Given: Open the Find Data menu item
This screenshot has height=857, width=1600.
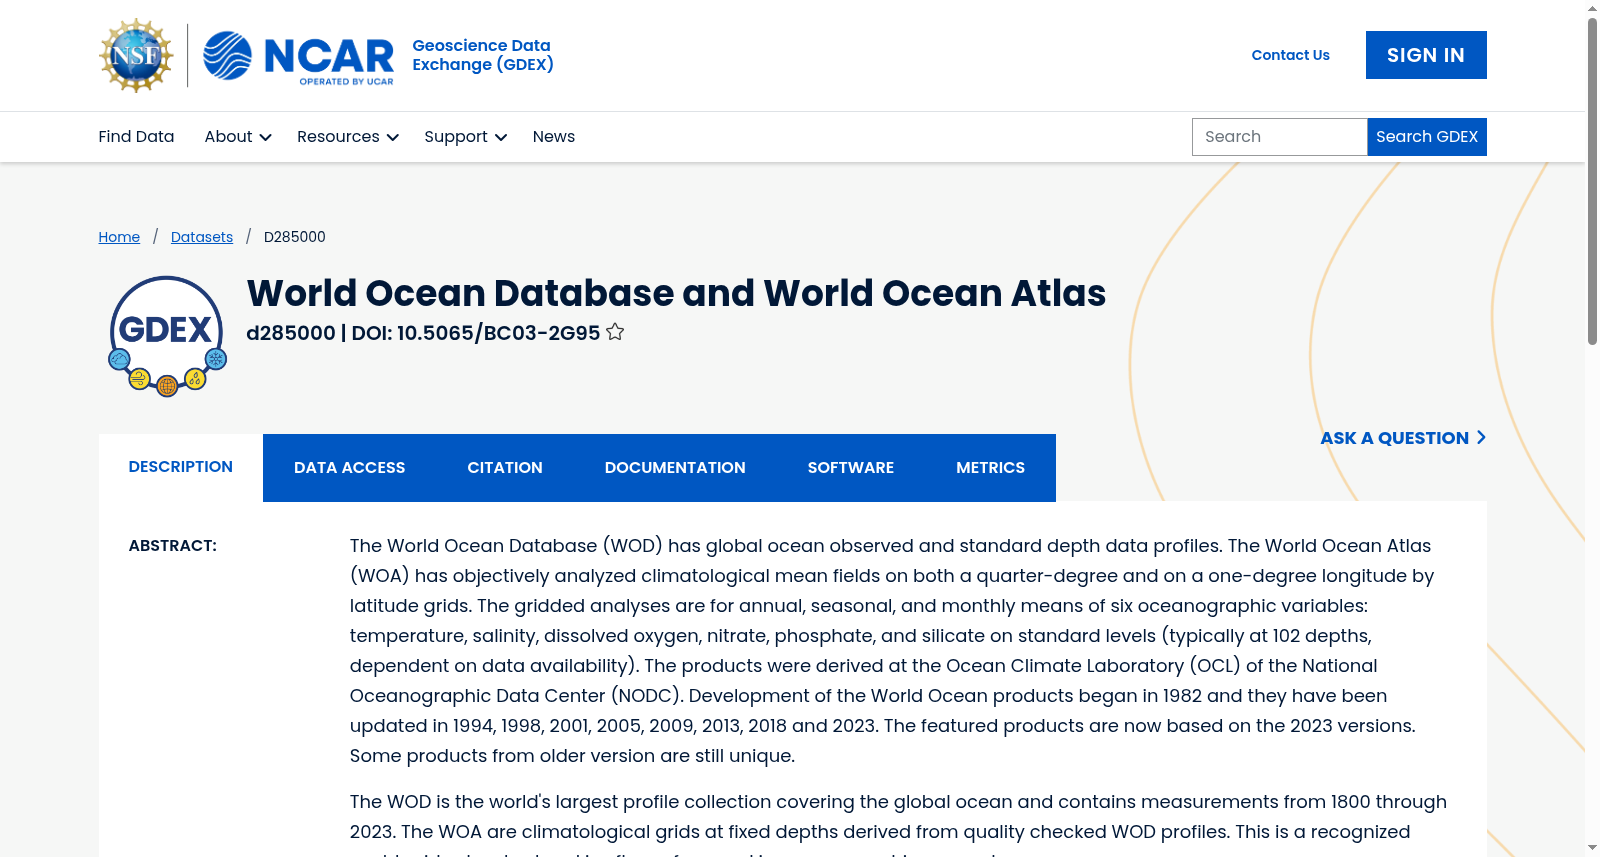Looking at the screenshot, I should pyautogui.click(x=136, y=137).
